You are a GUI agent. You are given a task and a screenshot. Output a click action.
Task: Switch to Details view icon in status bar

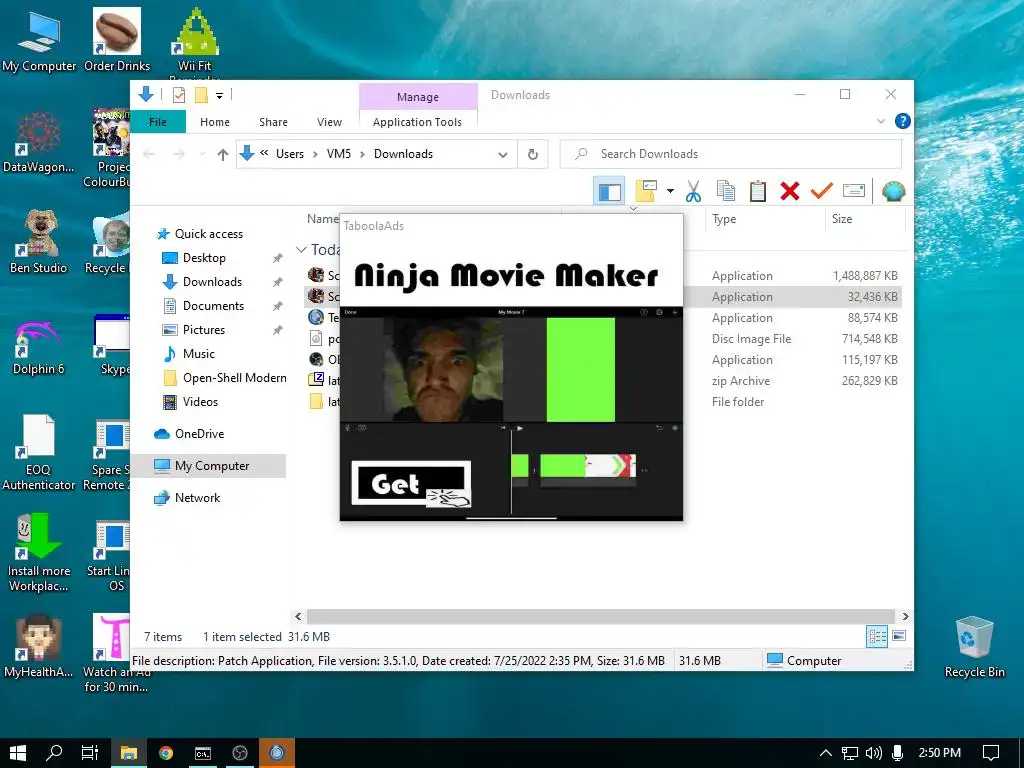[x=877, y=636]
